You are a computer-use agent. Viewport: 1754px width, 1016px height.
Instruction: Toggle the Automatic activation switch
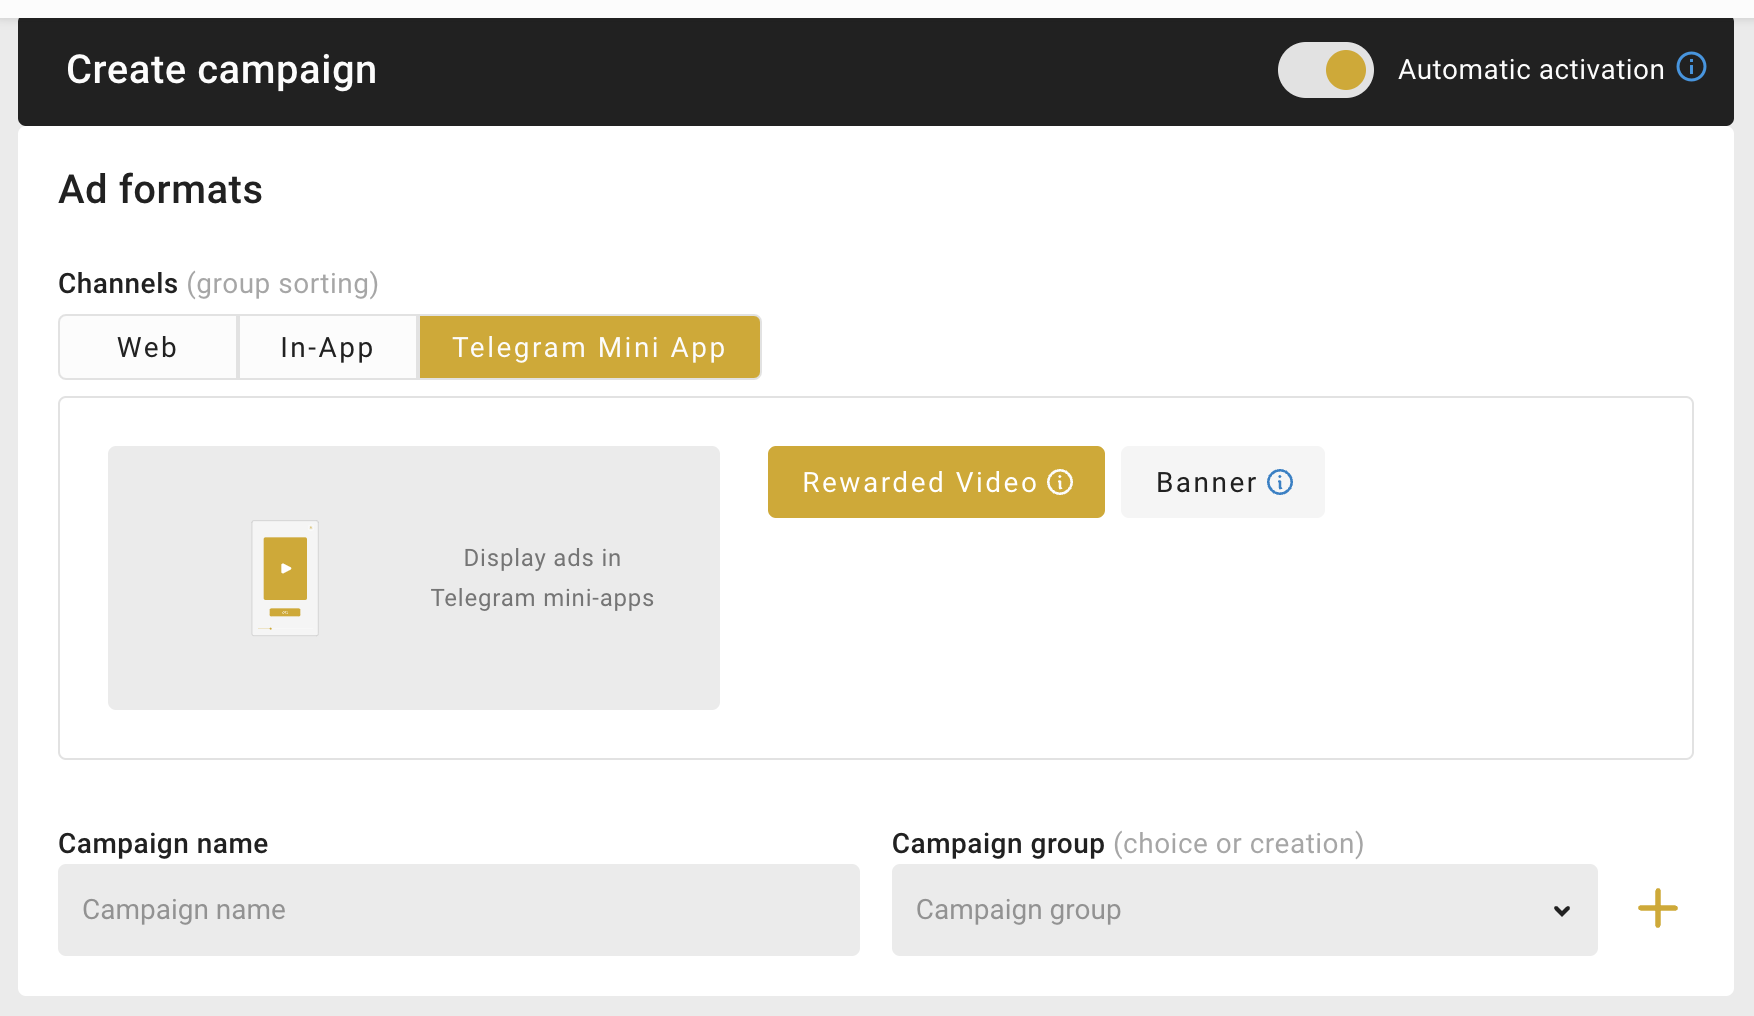point(1325,70)
